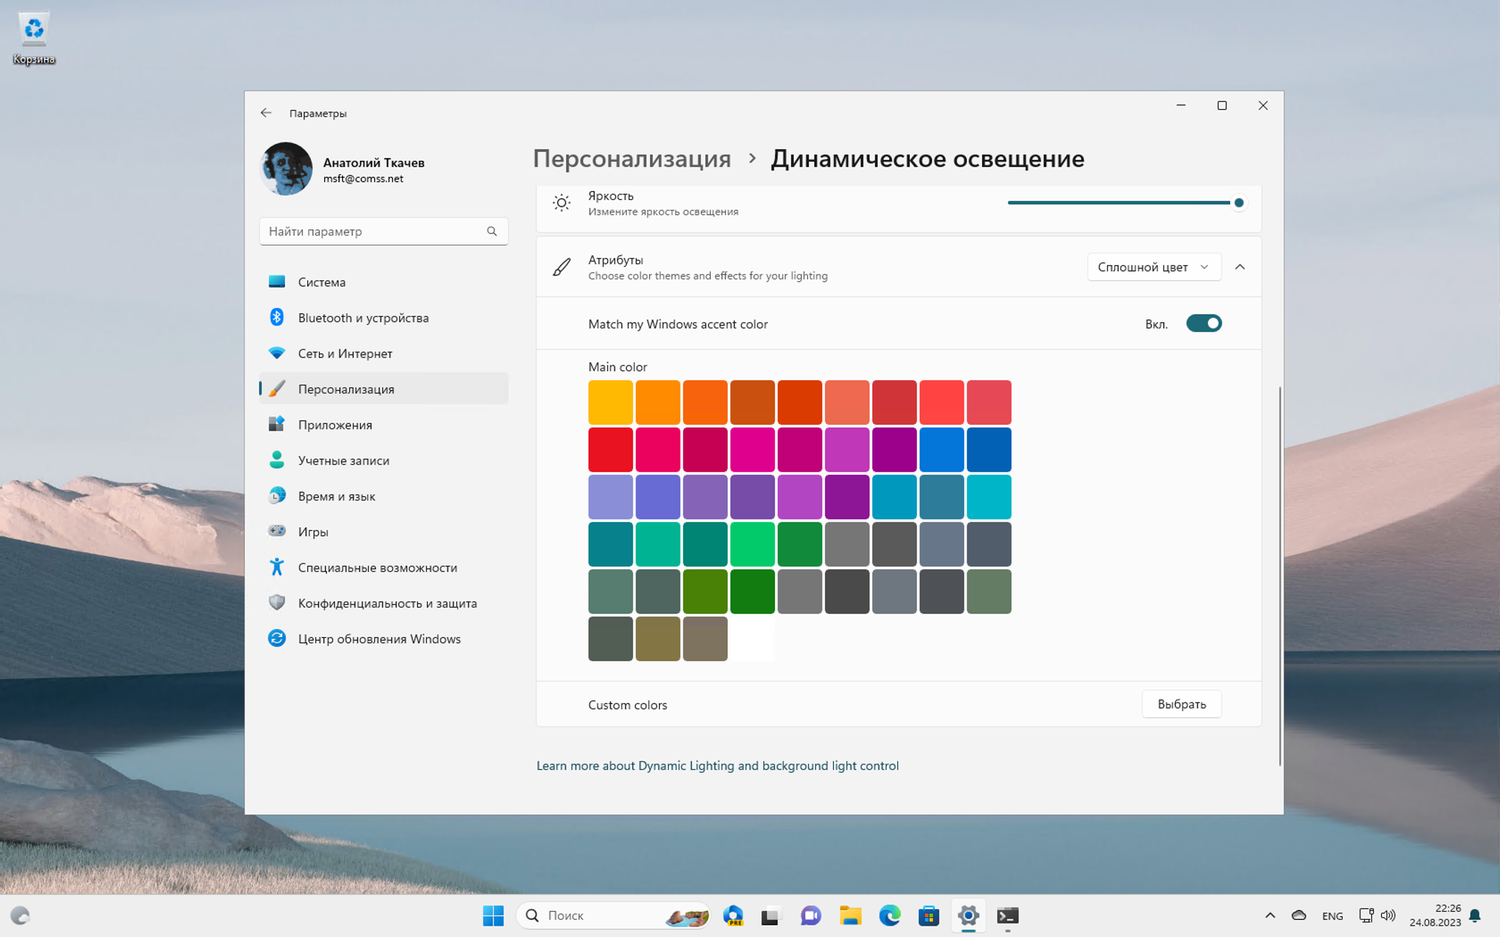Screen dimensions: 1500x937
Task: Open notifications with the bell icon
Action: [1475, 915]
